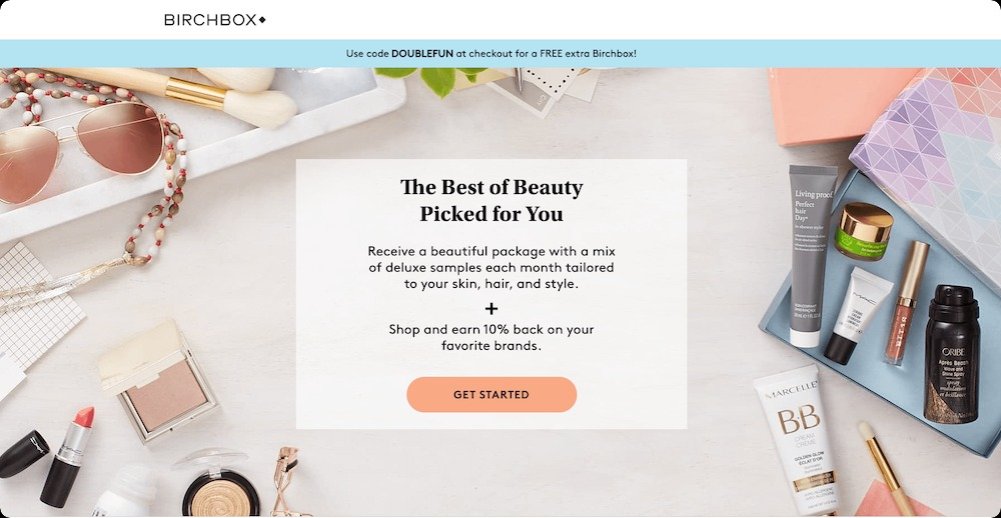Click the green jar with gold lid
The width and height of the screenshot is (1001, 518).
coord(864,231)
